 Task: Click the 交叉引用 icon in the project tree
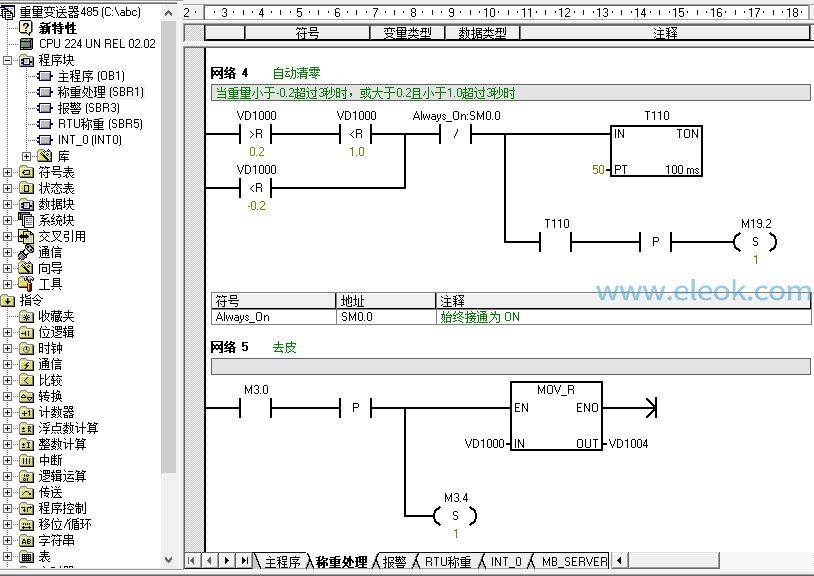[x=26, y=236]
